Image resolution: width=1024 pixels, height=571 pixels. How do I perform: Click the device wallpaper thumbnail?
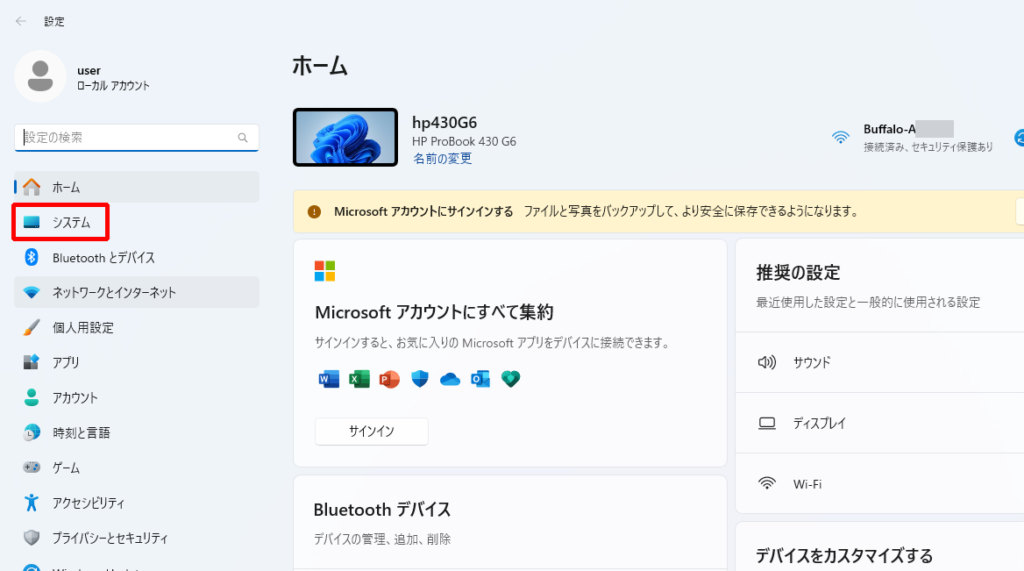(345, 137)
